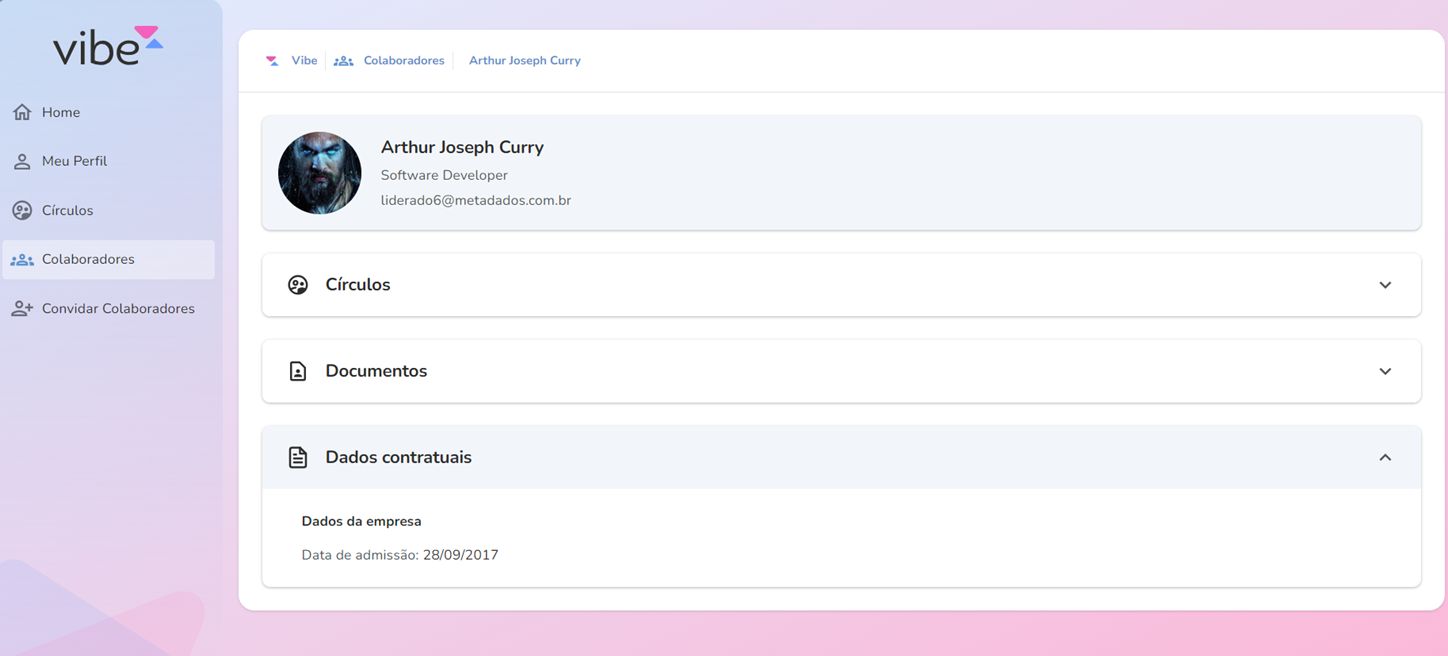Click the Dados contratuais panel title

(x=398, y=457)
